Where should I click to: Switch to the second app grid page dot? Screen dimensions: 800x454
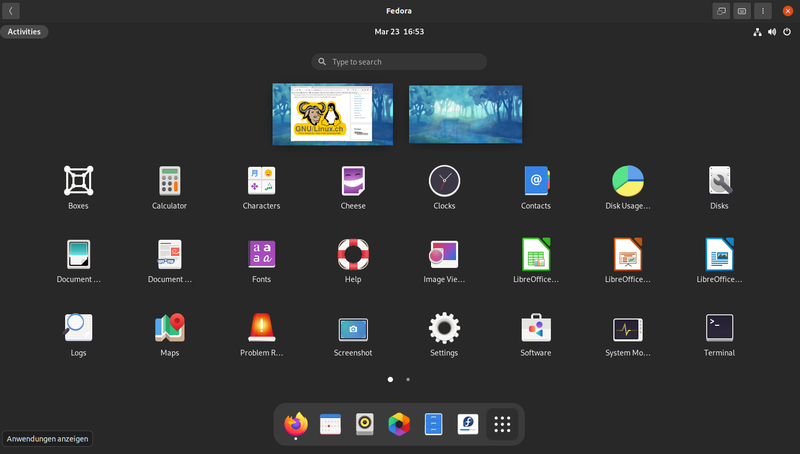coord(408,380)
